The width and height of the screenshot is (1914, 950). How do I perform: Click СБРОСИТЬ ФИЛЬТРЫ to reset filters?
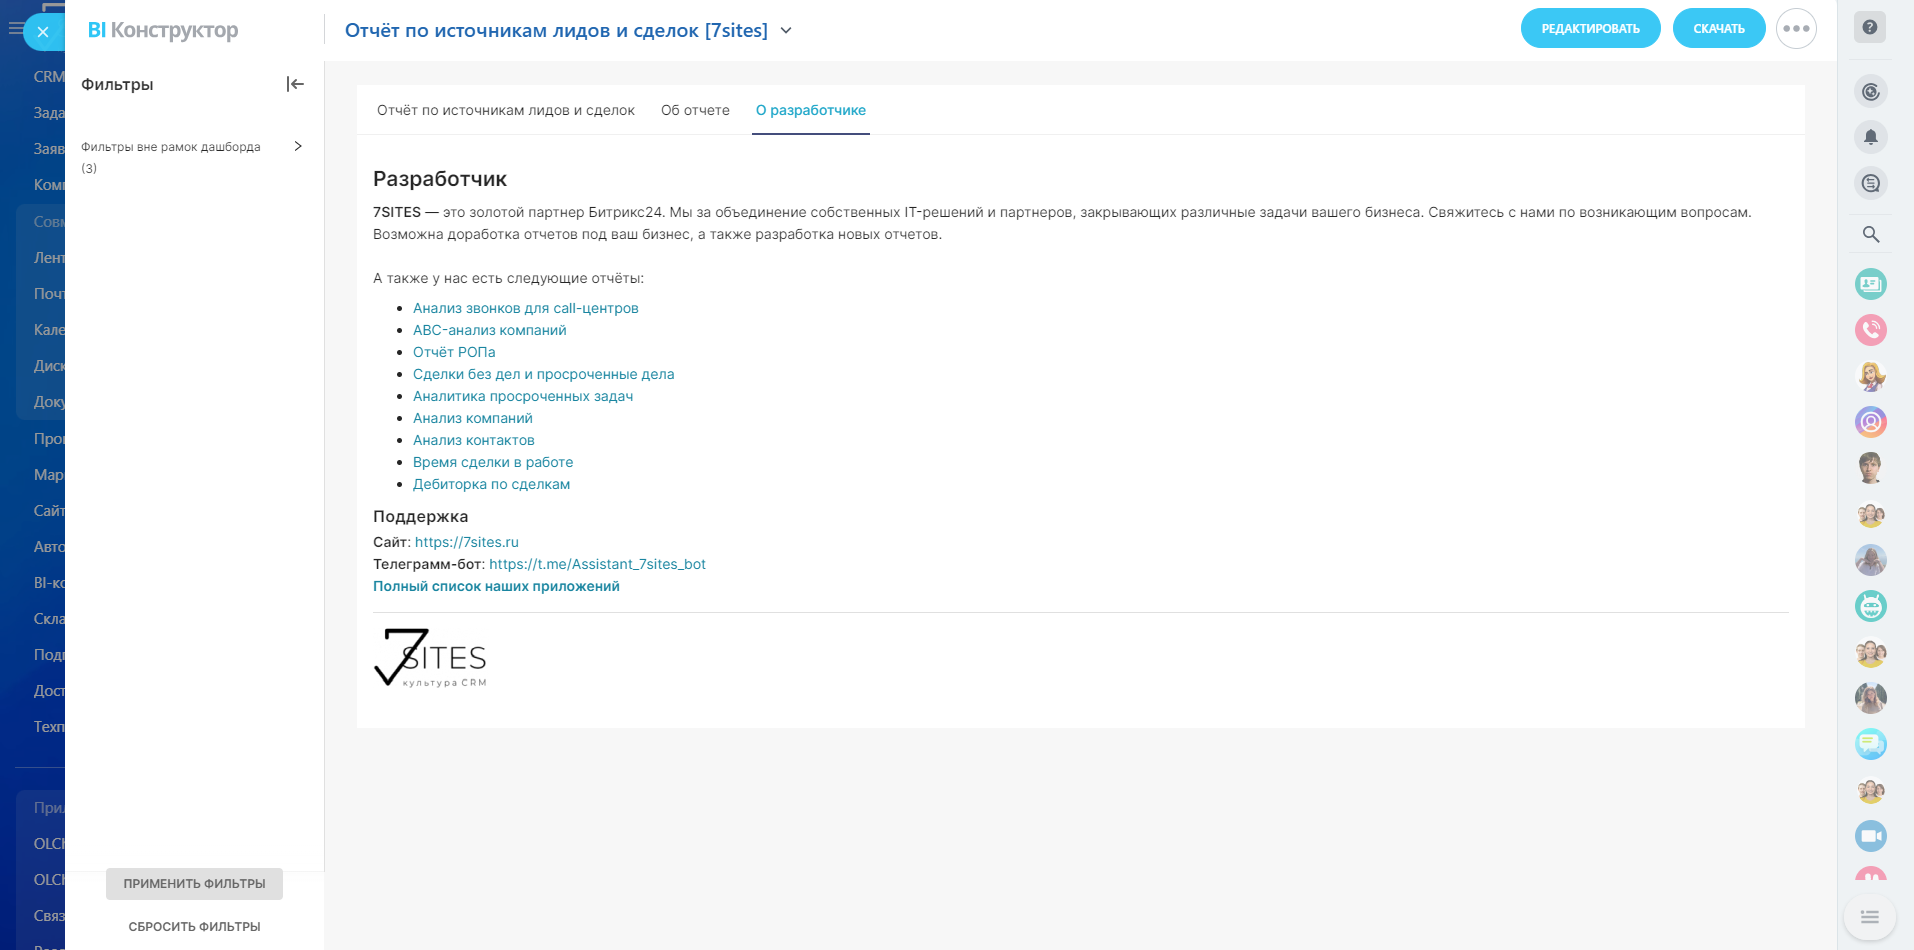[x=194, y=927]
